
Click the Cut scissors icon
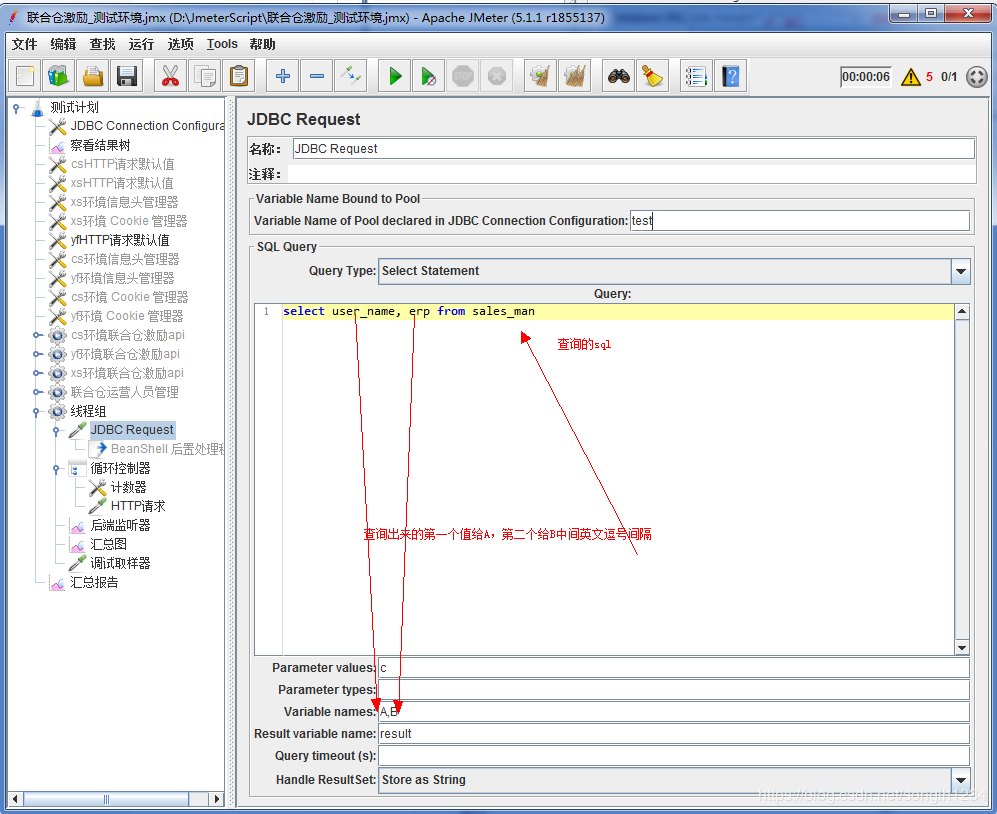tap(170, 77)
